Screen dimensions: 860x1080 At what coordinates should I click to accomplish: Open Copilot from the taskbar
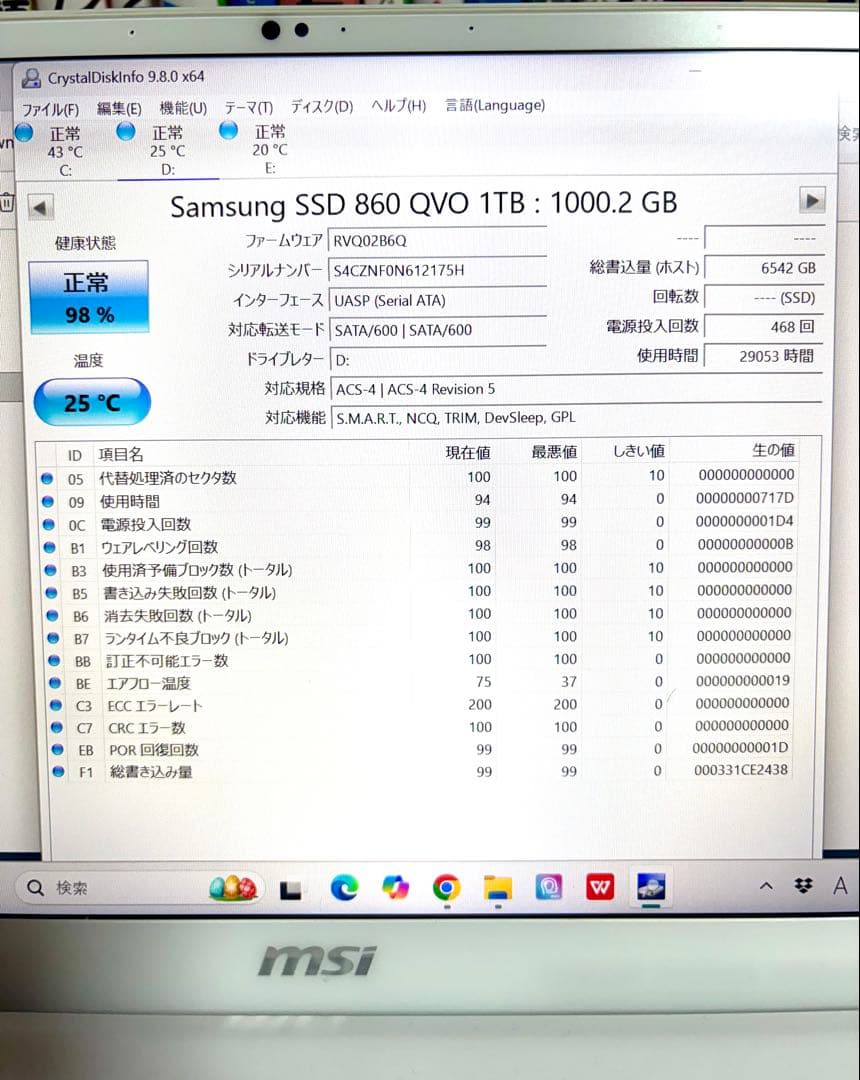click(395, 887)
